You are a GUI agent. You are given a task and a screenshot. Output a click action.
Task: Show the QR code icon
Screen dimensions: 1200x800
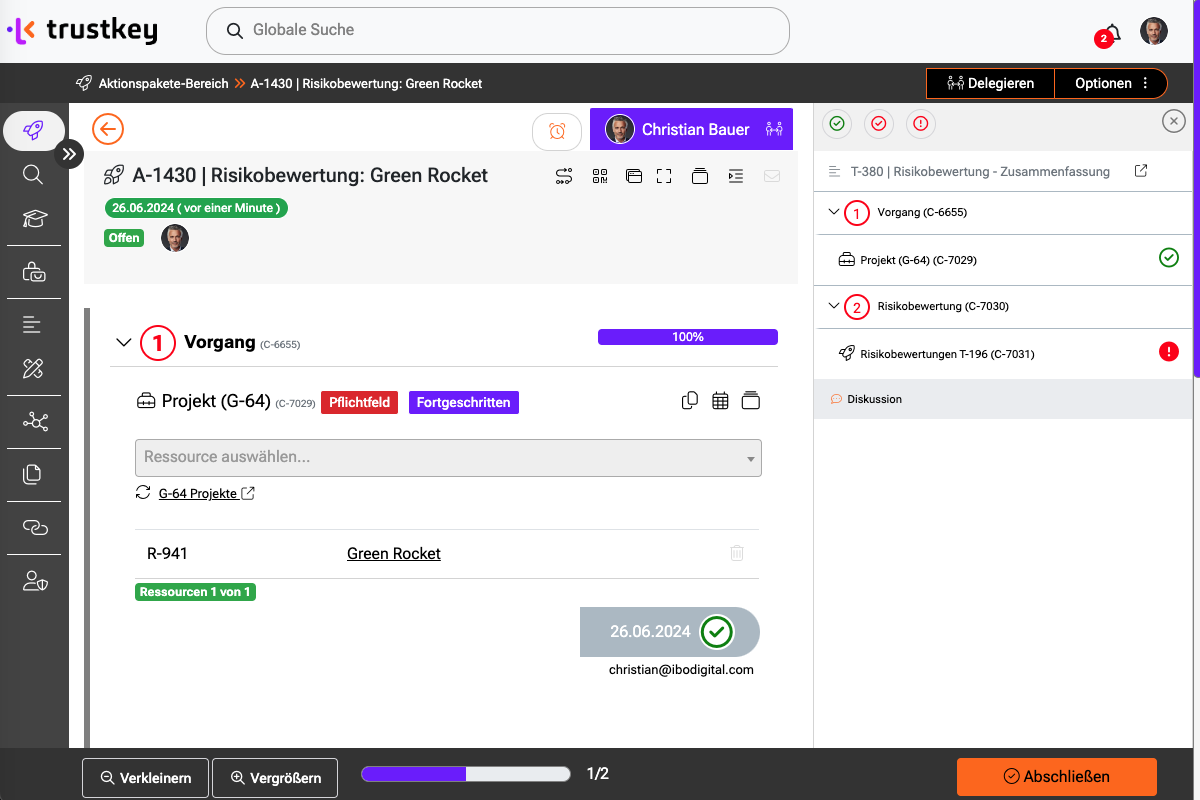(600, 176)
